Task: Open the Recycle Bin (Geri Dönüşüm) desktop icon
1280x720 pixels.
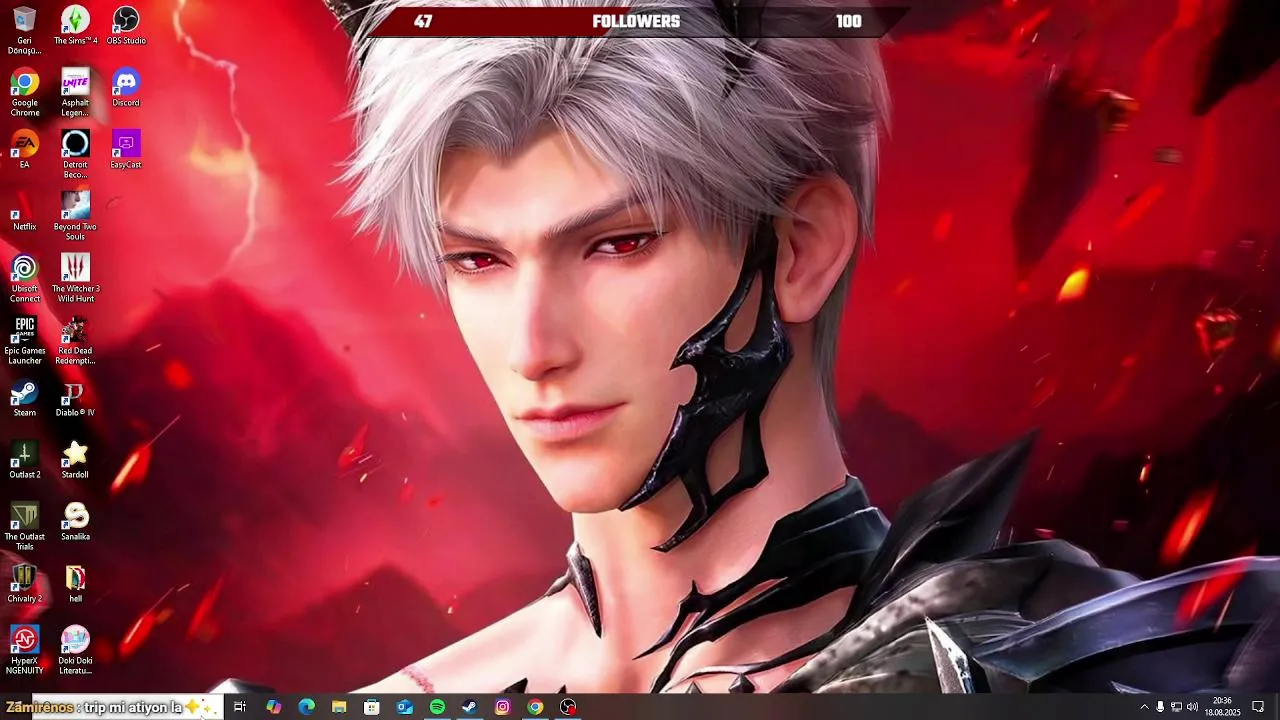Action: pyautogui.click(x=25, y=30)
